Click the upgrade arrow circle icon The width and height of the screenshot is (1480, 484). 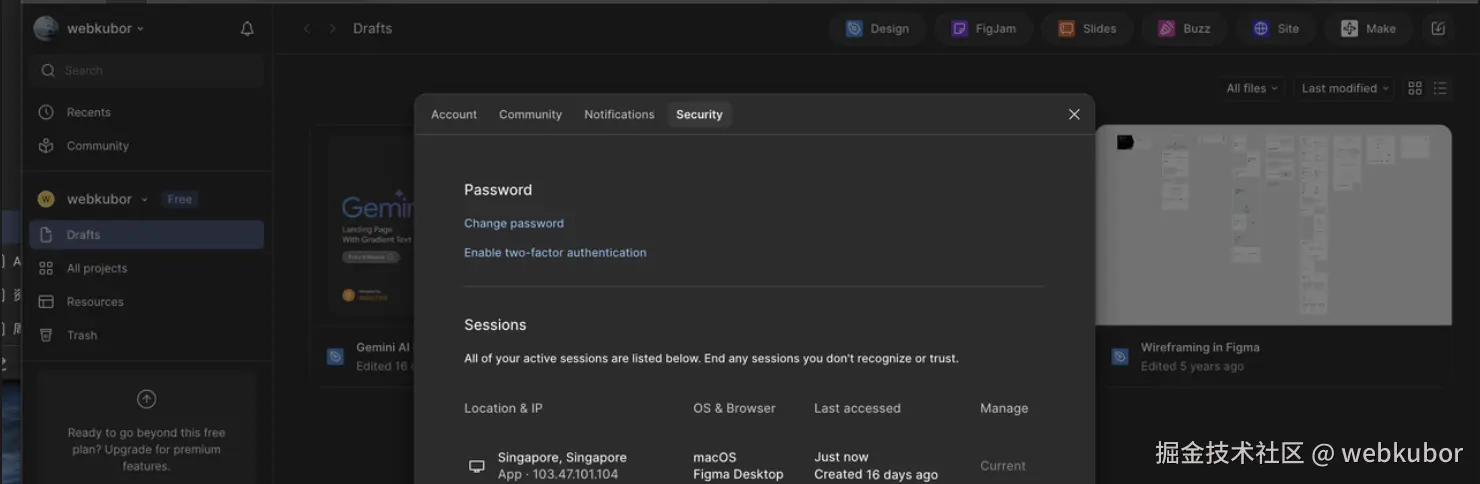pyautogui.click(x=146, y=399)
